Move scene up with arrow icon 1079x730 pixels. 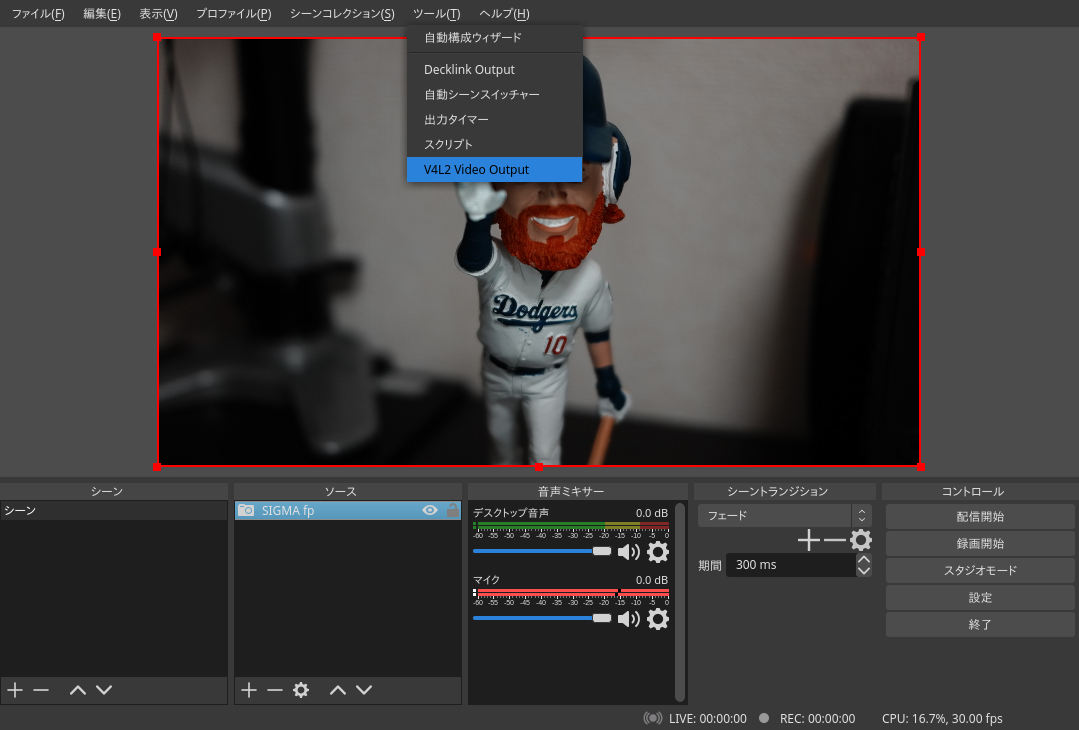(78, 689)
